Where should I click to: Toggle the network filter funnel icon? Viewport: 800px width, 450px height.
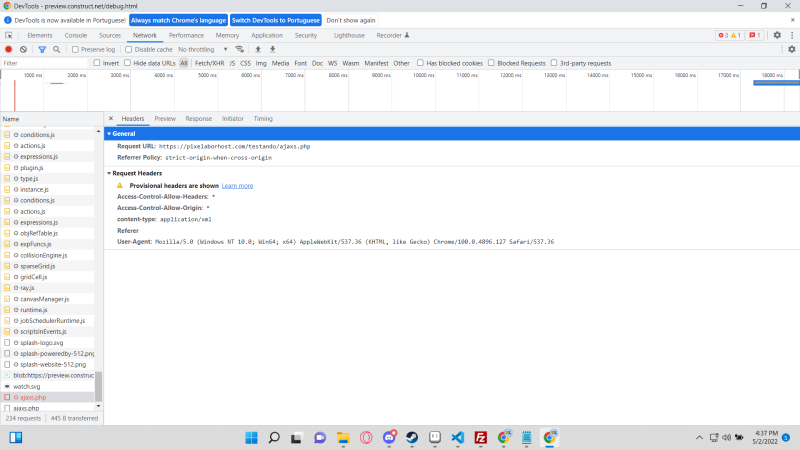pos(42,49)
